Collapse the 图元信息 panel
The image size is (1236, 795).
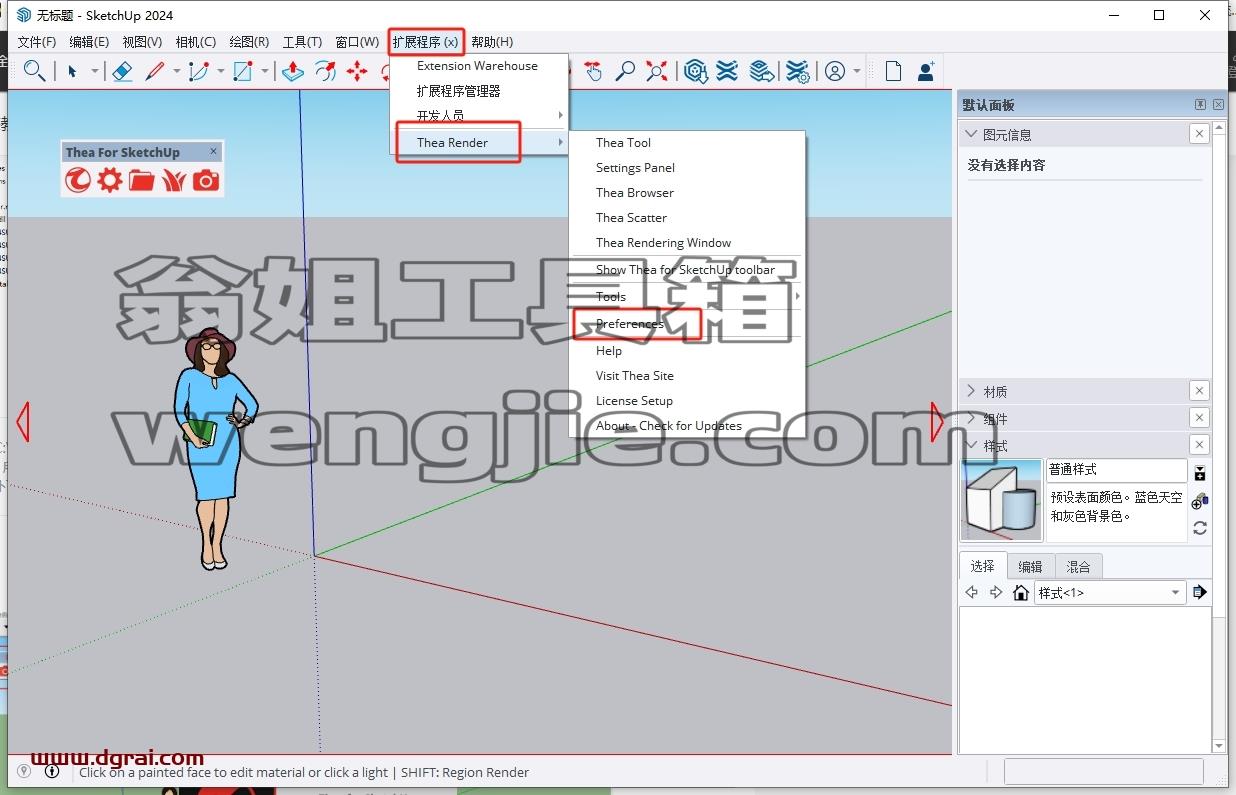pos(970,134)
